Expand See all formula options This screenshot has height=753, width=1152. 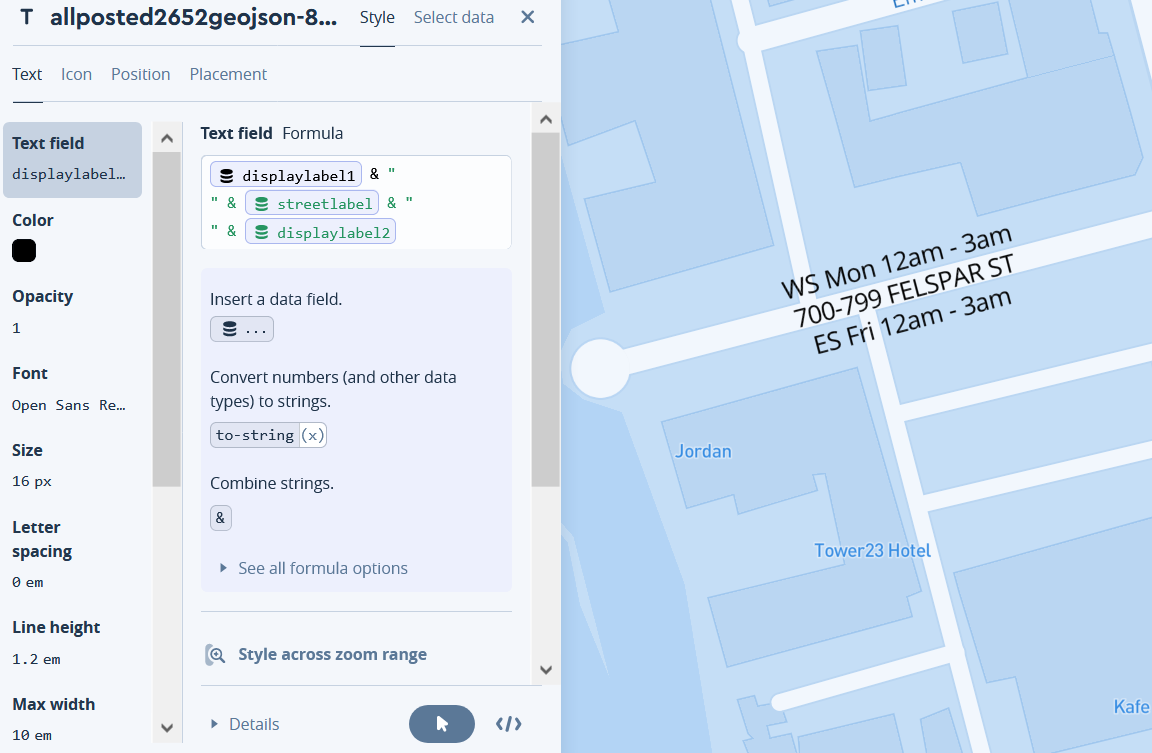314,568
